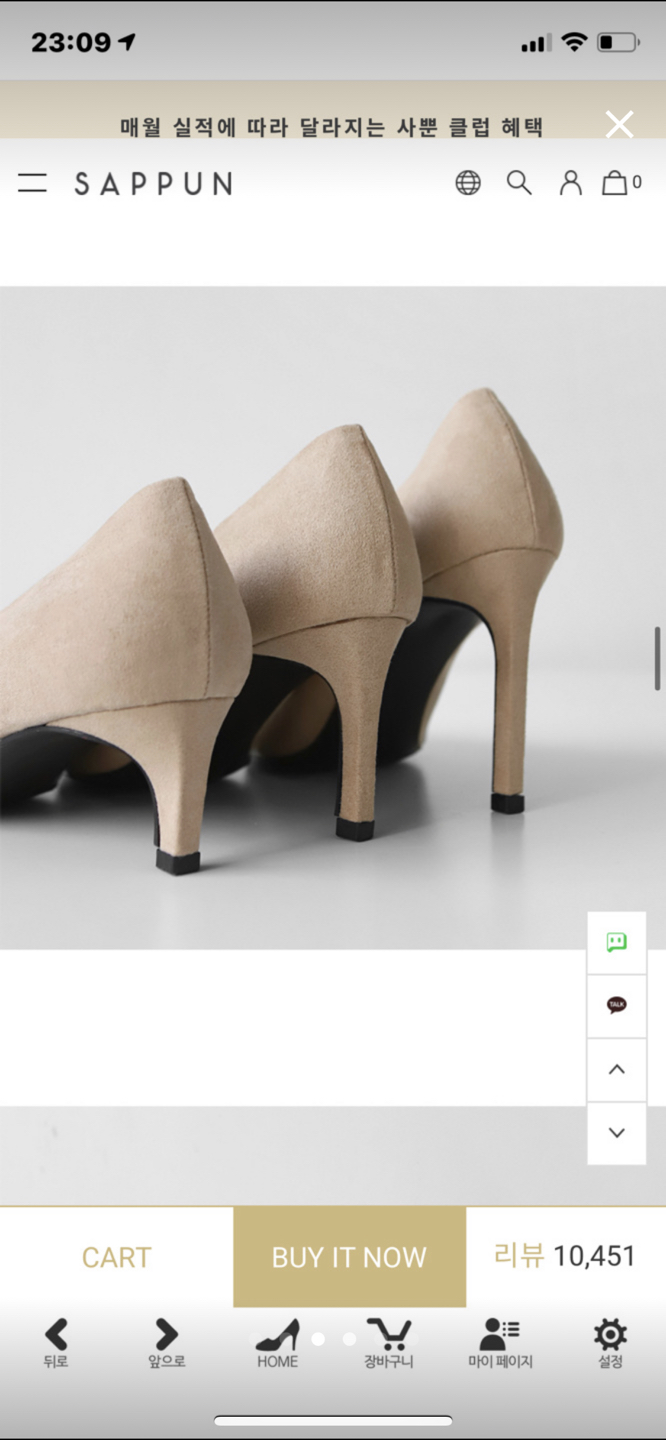
Task: Jump to page top with up chevron
Action: [x=617, y=1069]
